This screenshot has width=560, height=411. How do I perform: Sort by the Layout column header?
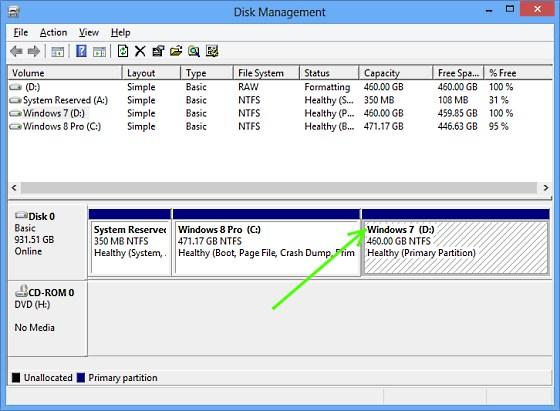coord(151,73)
